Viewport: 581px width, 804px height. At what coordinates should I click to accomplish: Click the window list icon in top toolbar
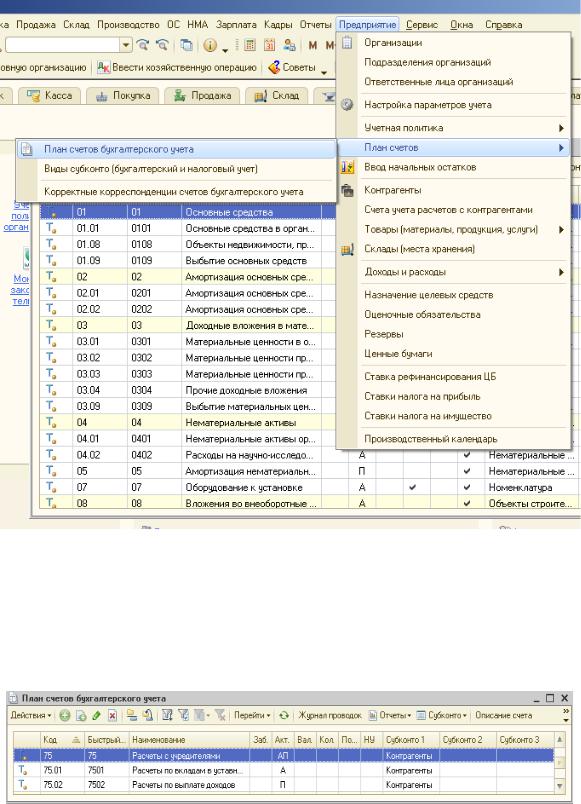pos(187,45)
